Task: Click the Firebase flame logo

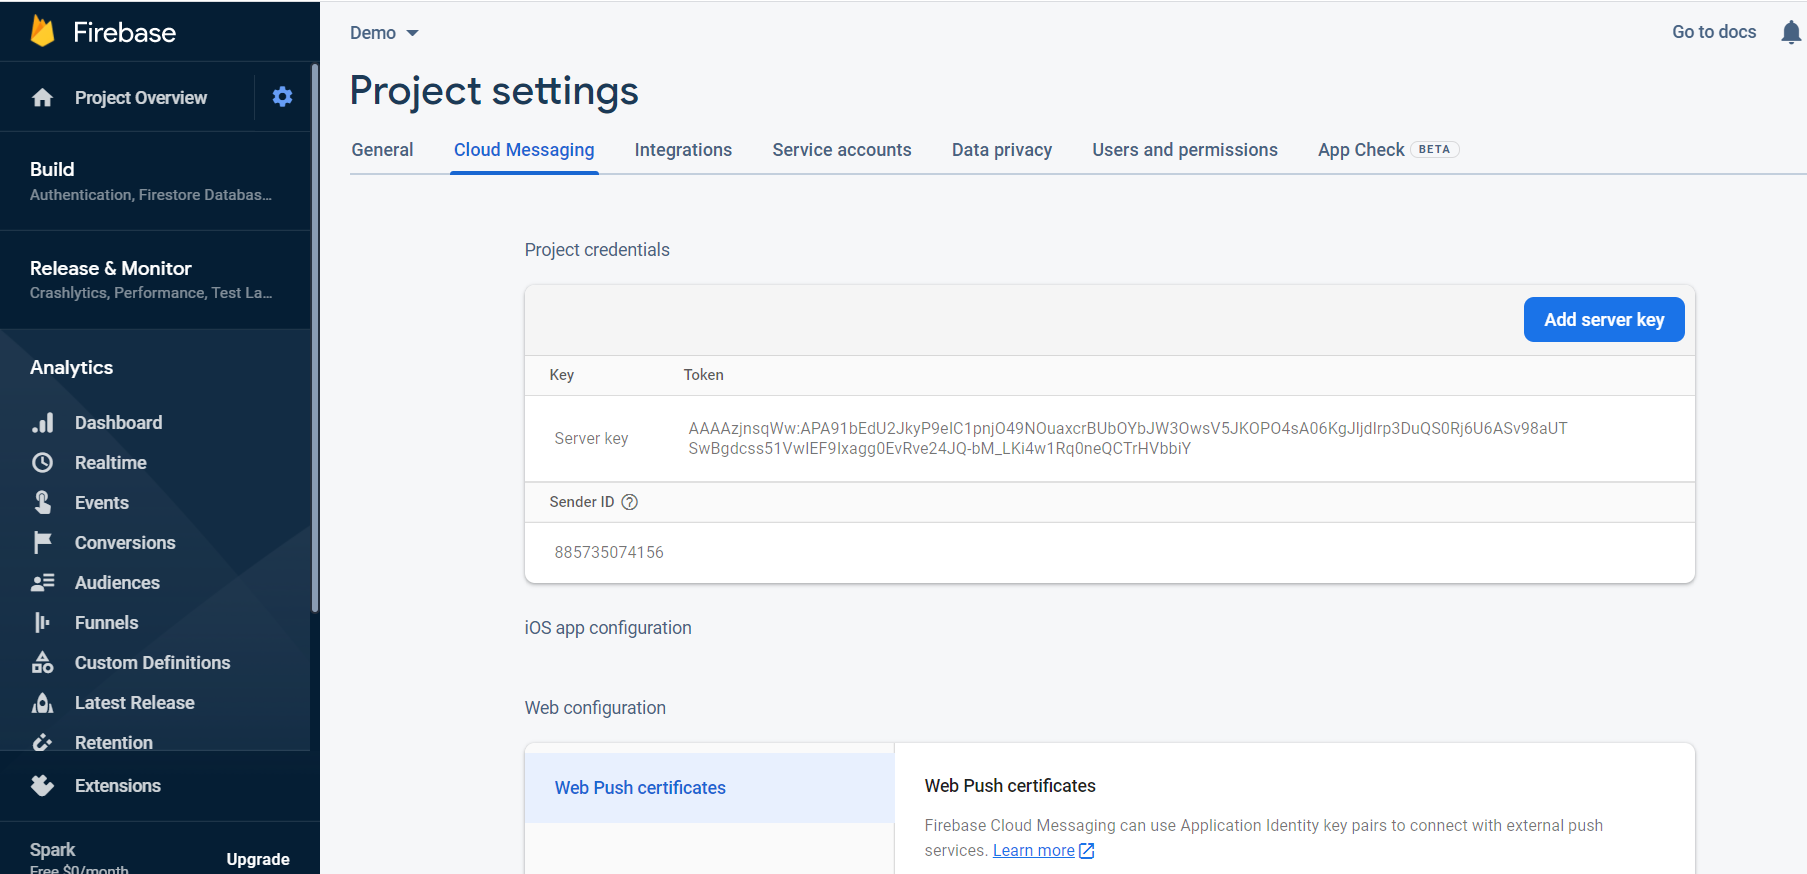Action: tap(42, 32)
